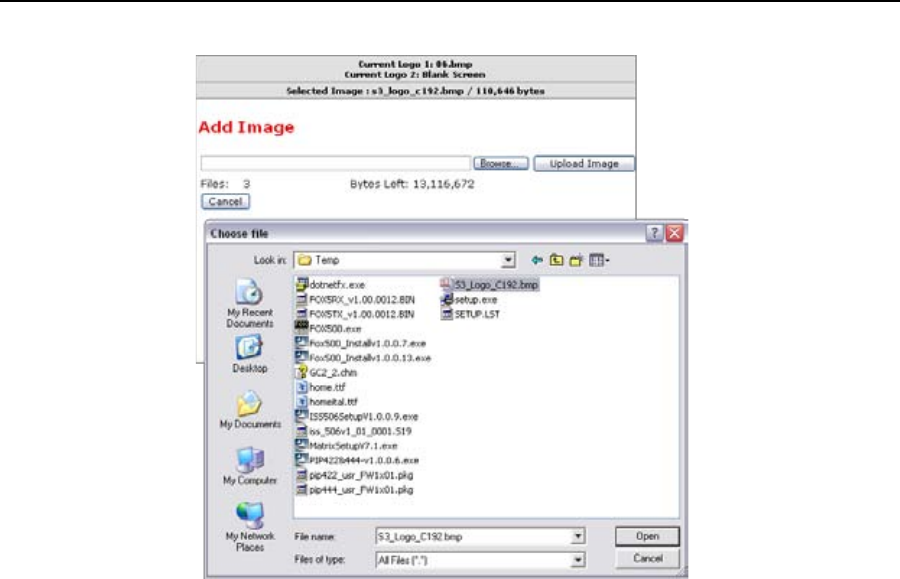Click Upload Image button
900x579 pixels.
coord(584,164)
